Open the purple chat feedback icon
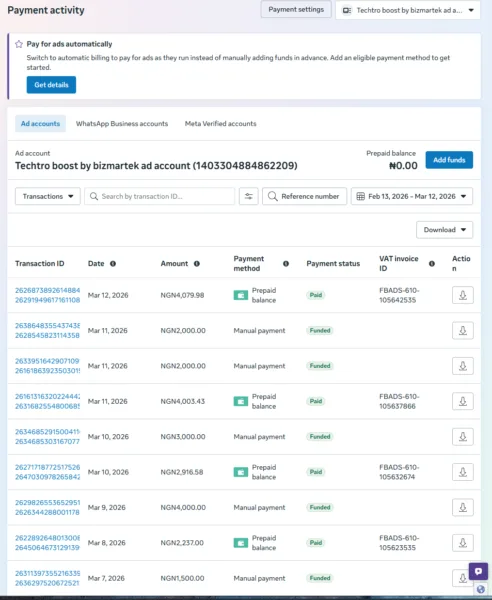492x600 pixels. (x=478, y=572)
